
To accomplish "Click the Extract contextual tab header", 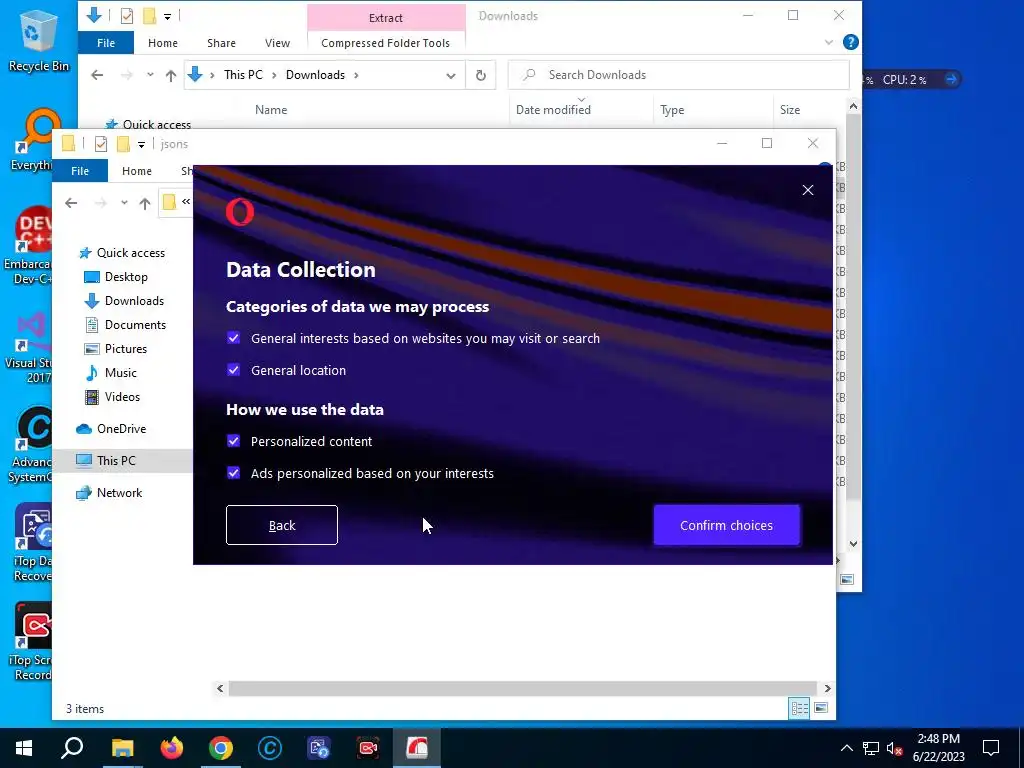I will pyautogui.click(x=385, y=18).
